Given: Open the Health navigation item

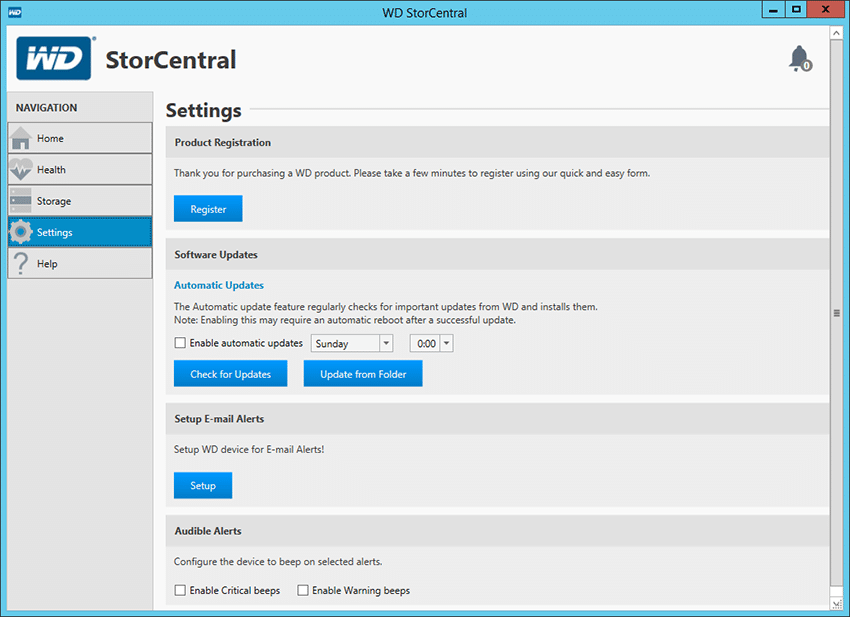Looking at the screenshot, I should 80,169.
